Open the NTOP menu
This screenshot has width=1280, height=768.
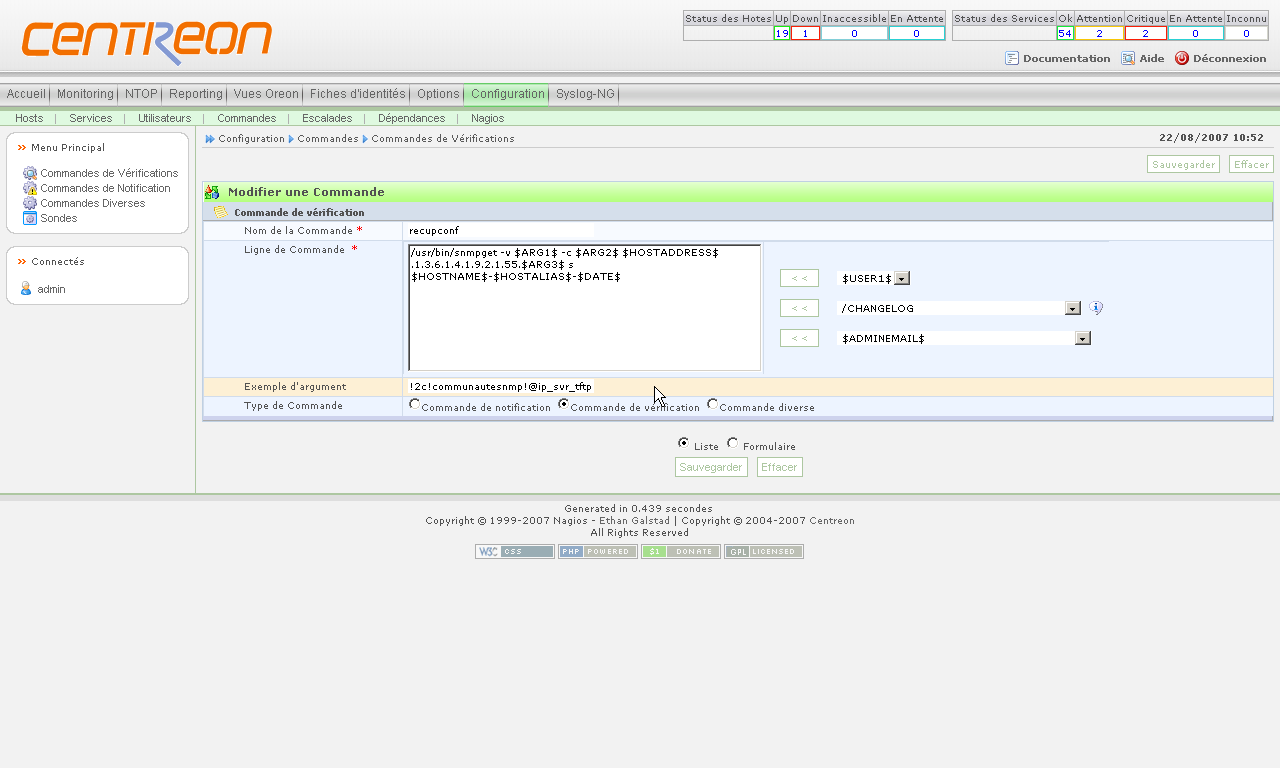pyautogui.click(x=141, y=94)
